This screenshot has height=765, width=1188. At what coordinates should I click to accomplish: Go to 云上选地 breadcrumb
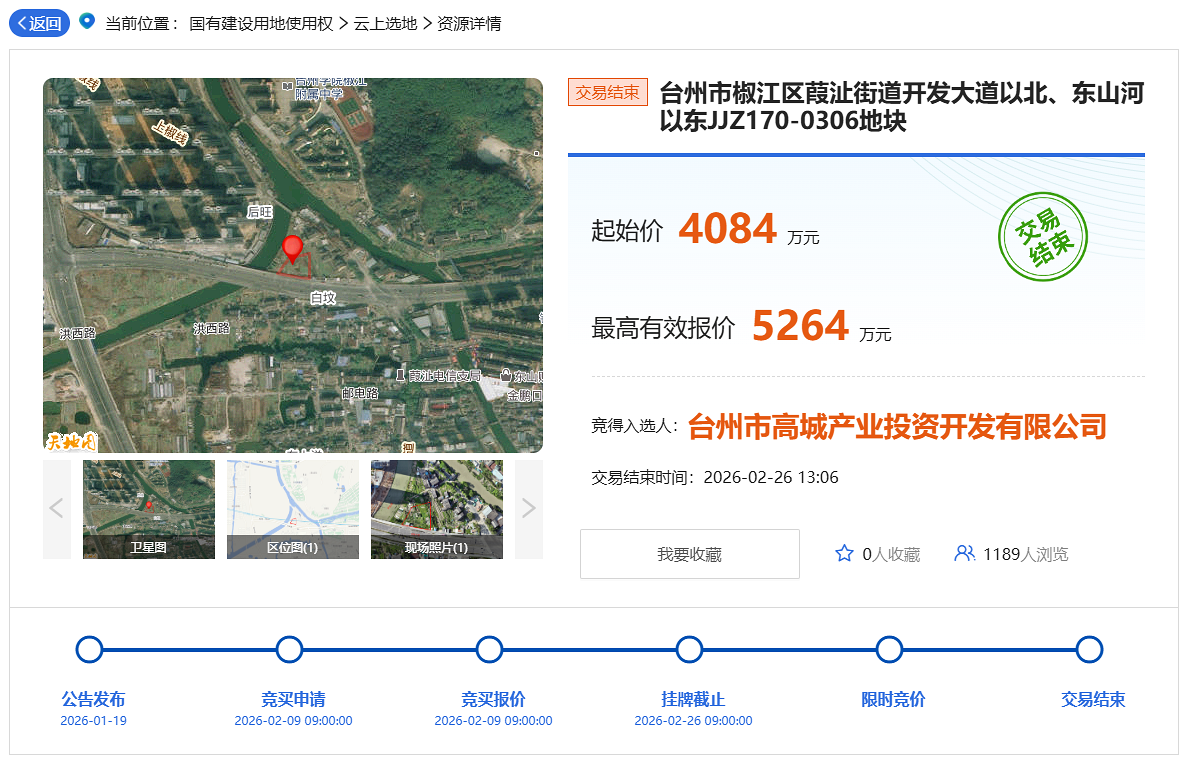point(385,23)
